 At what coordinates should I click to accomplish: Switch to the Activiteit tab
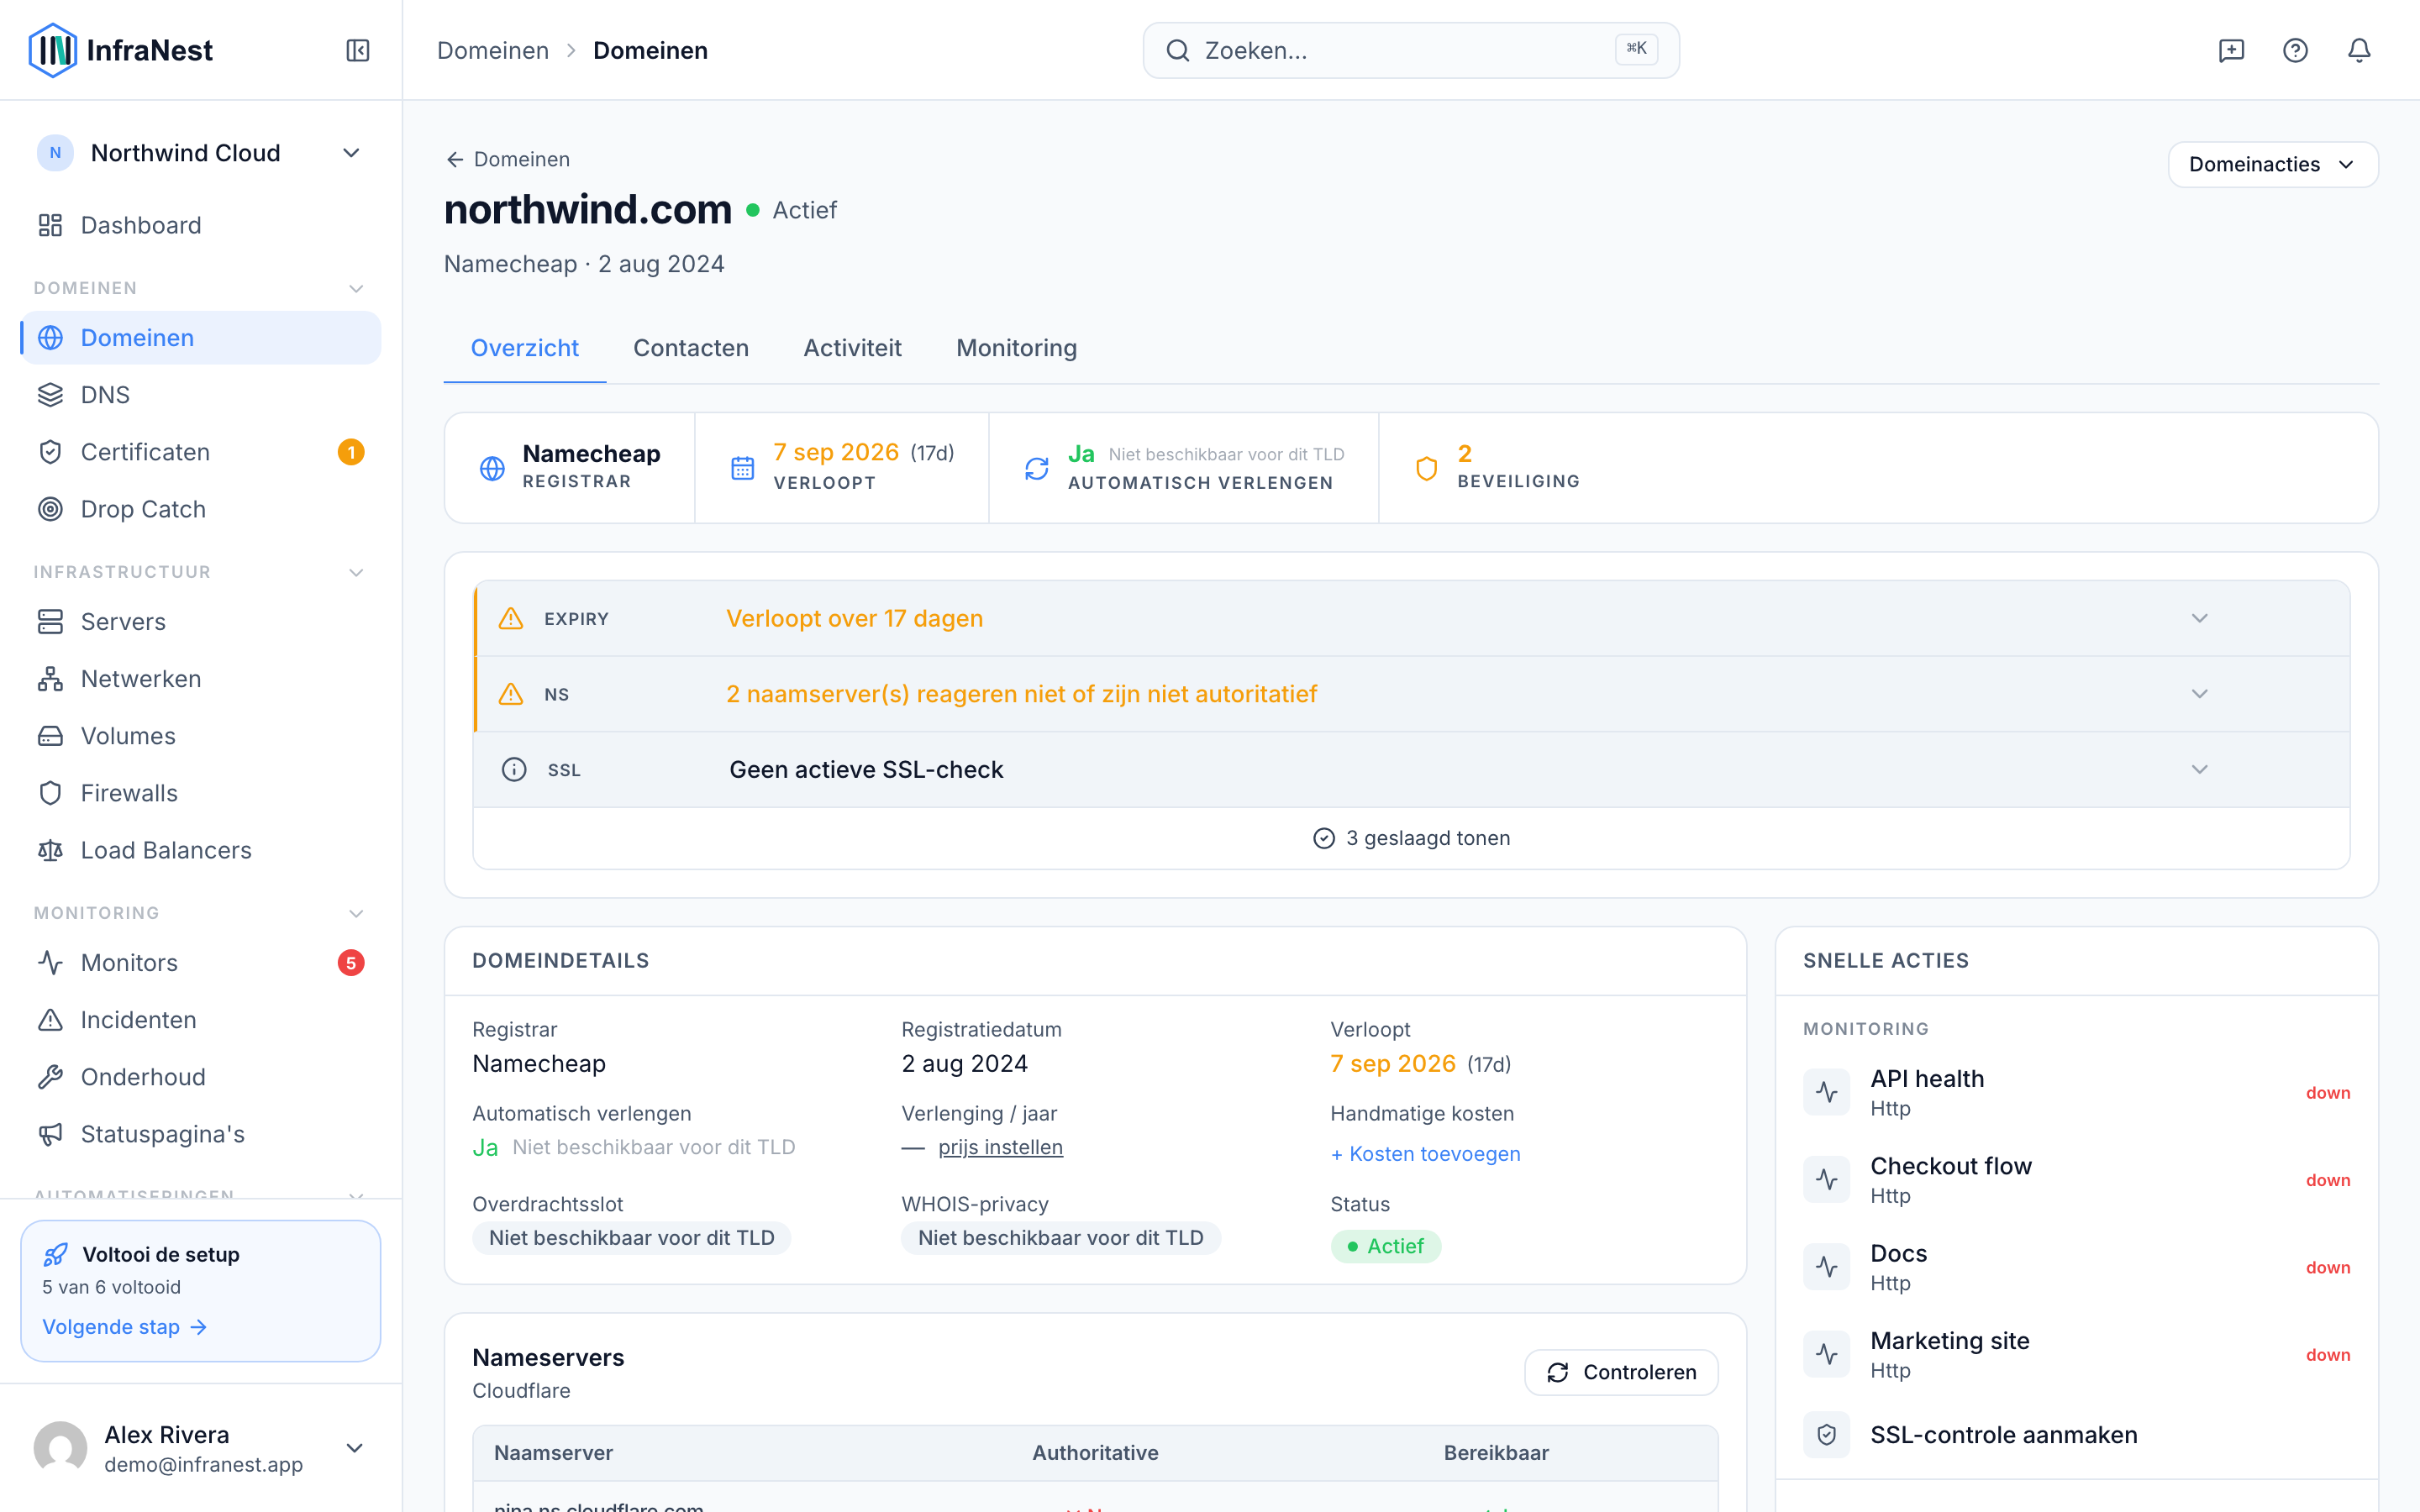pos(853,348)
